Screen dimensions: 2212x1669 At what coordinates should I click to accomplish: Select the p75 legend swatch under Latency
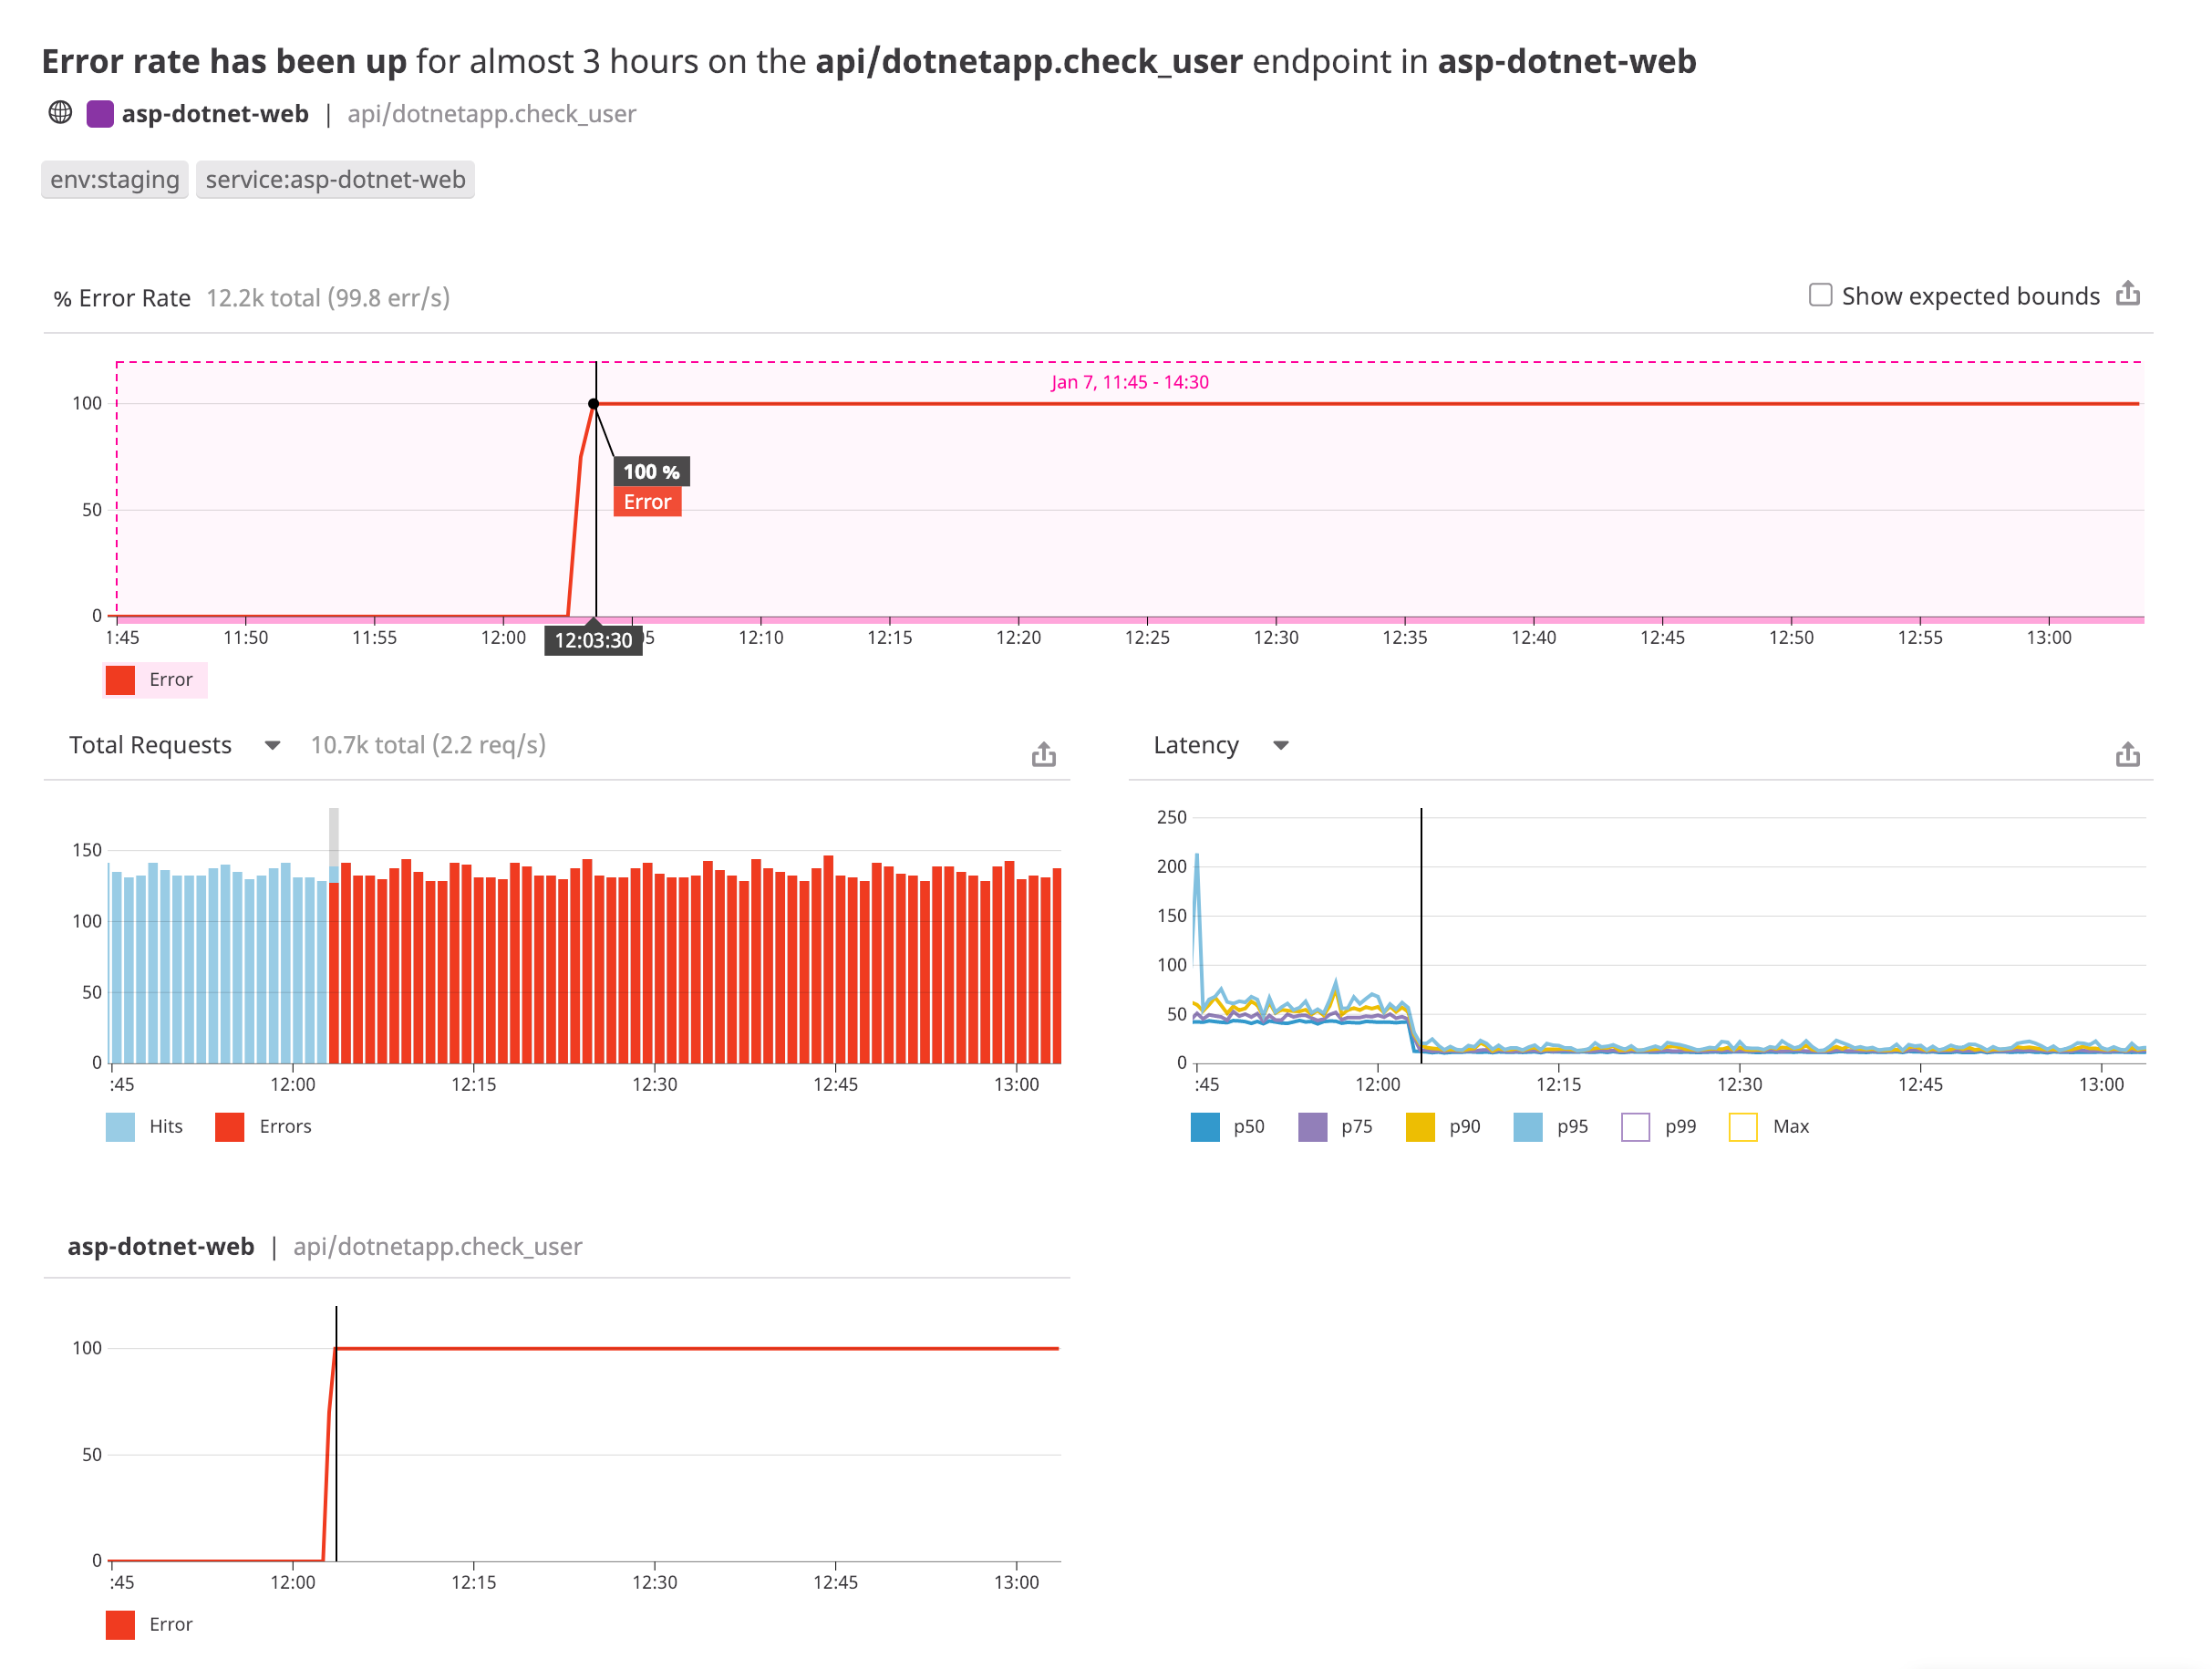point(1313,1126)
